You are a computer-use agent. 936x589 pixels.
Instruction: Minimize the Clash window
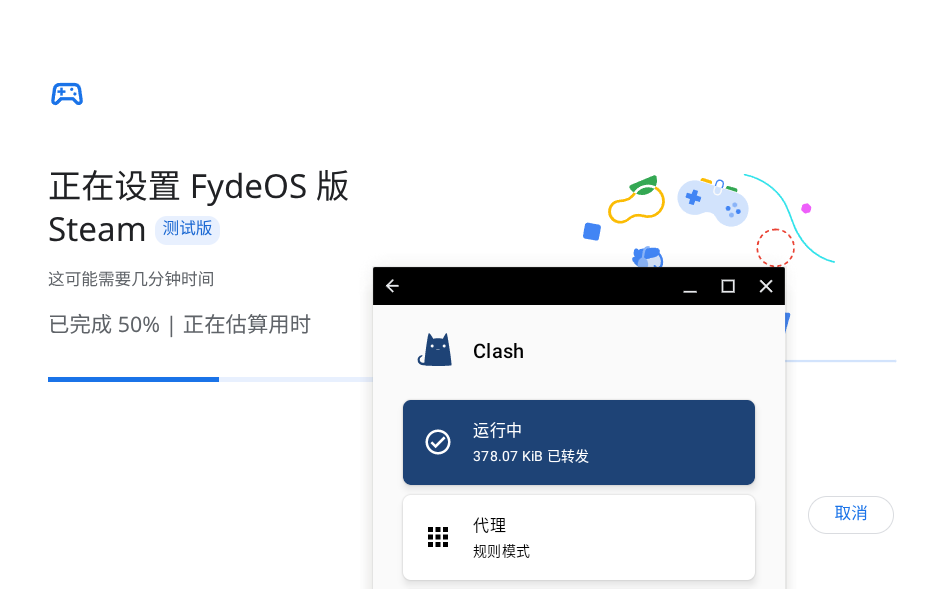click(690, 286)
